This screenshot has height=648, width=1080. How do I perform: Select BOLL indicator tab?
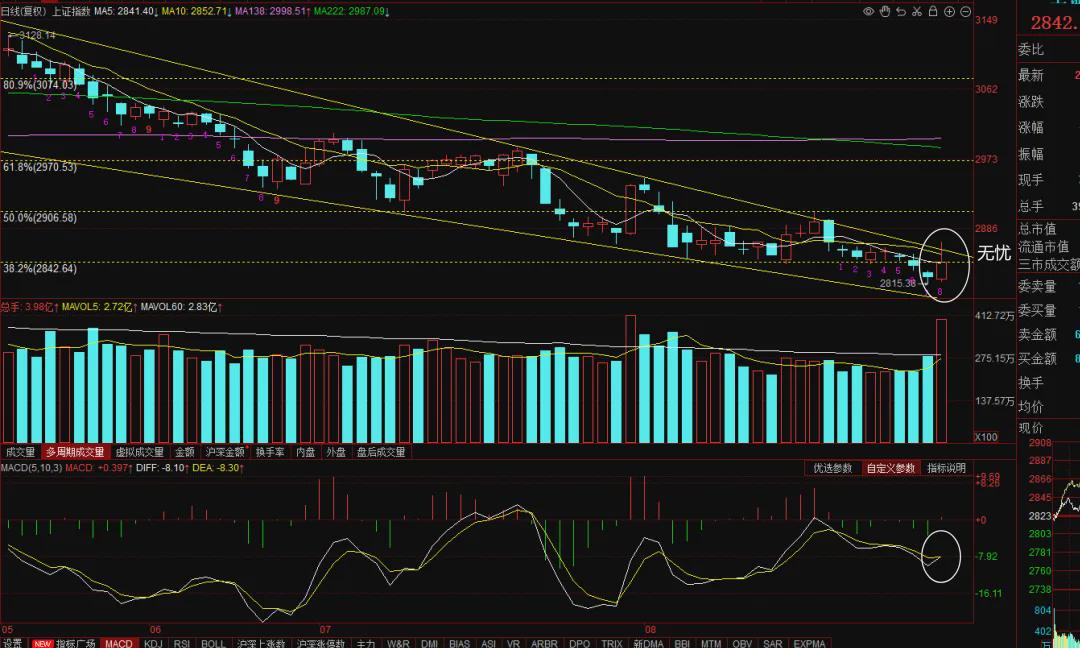(x=213, y=643)
